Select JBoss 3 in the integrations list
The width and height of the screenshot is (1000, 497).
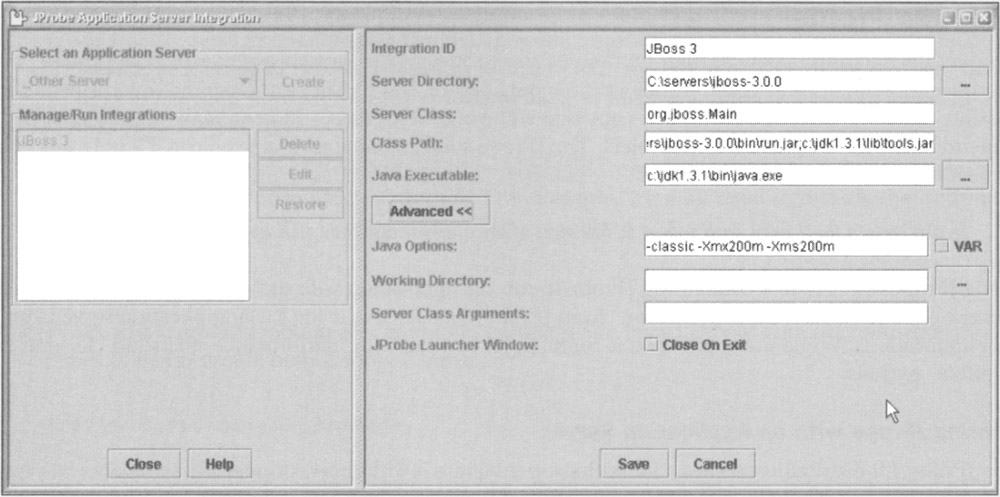tap(132, 141)
